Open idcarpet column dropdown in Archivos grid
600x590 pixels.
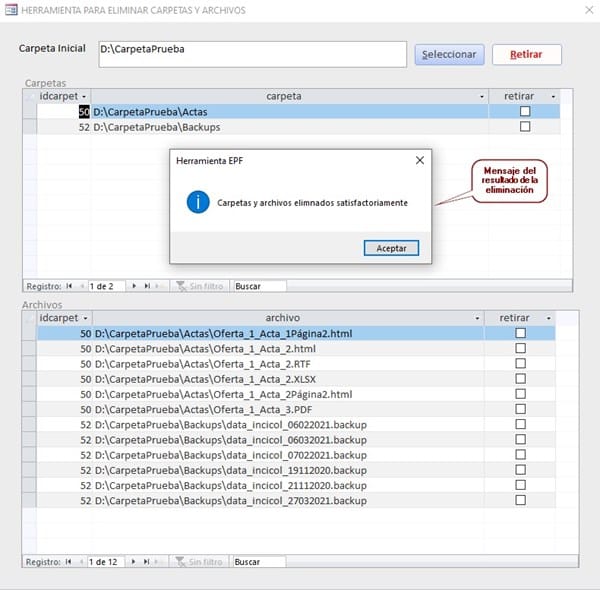pos(85,318)
